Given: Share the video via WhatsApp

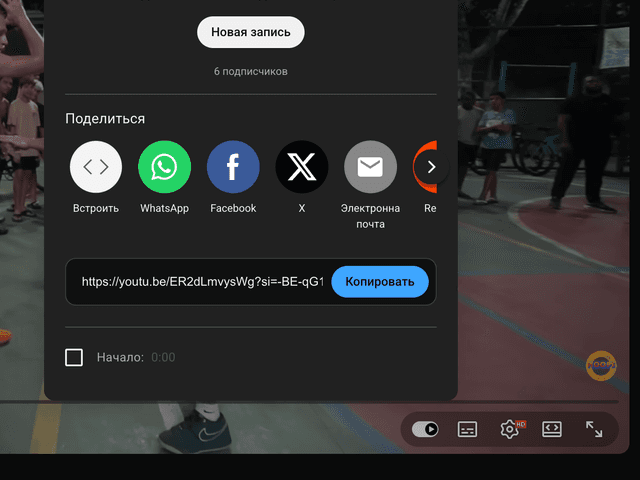Looking at the screenshot, I should point(164,167).
